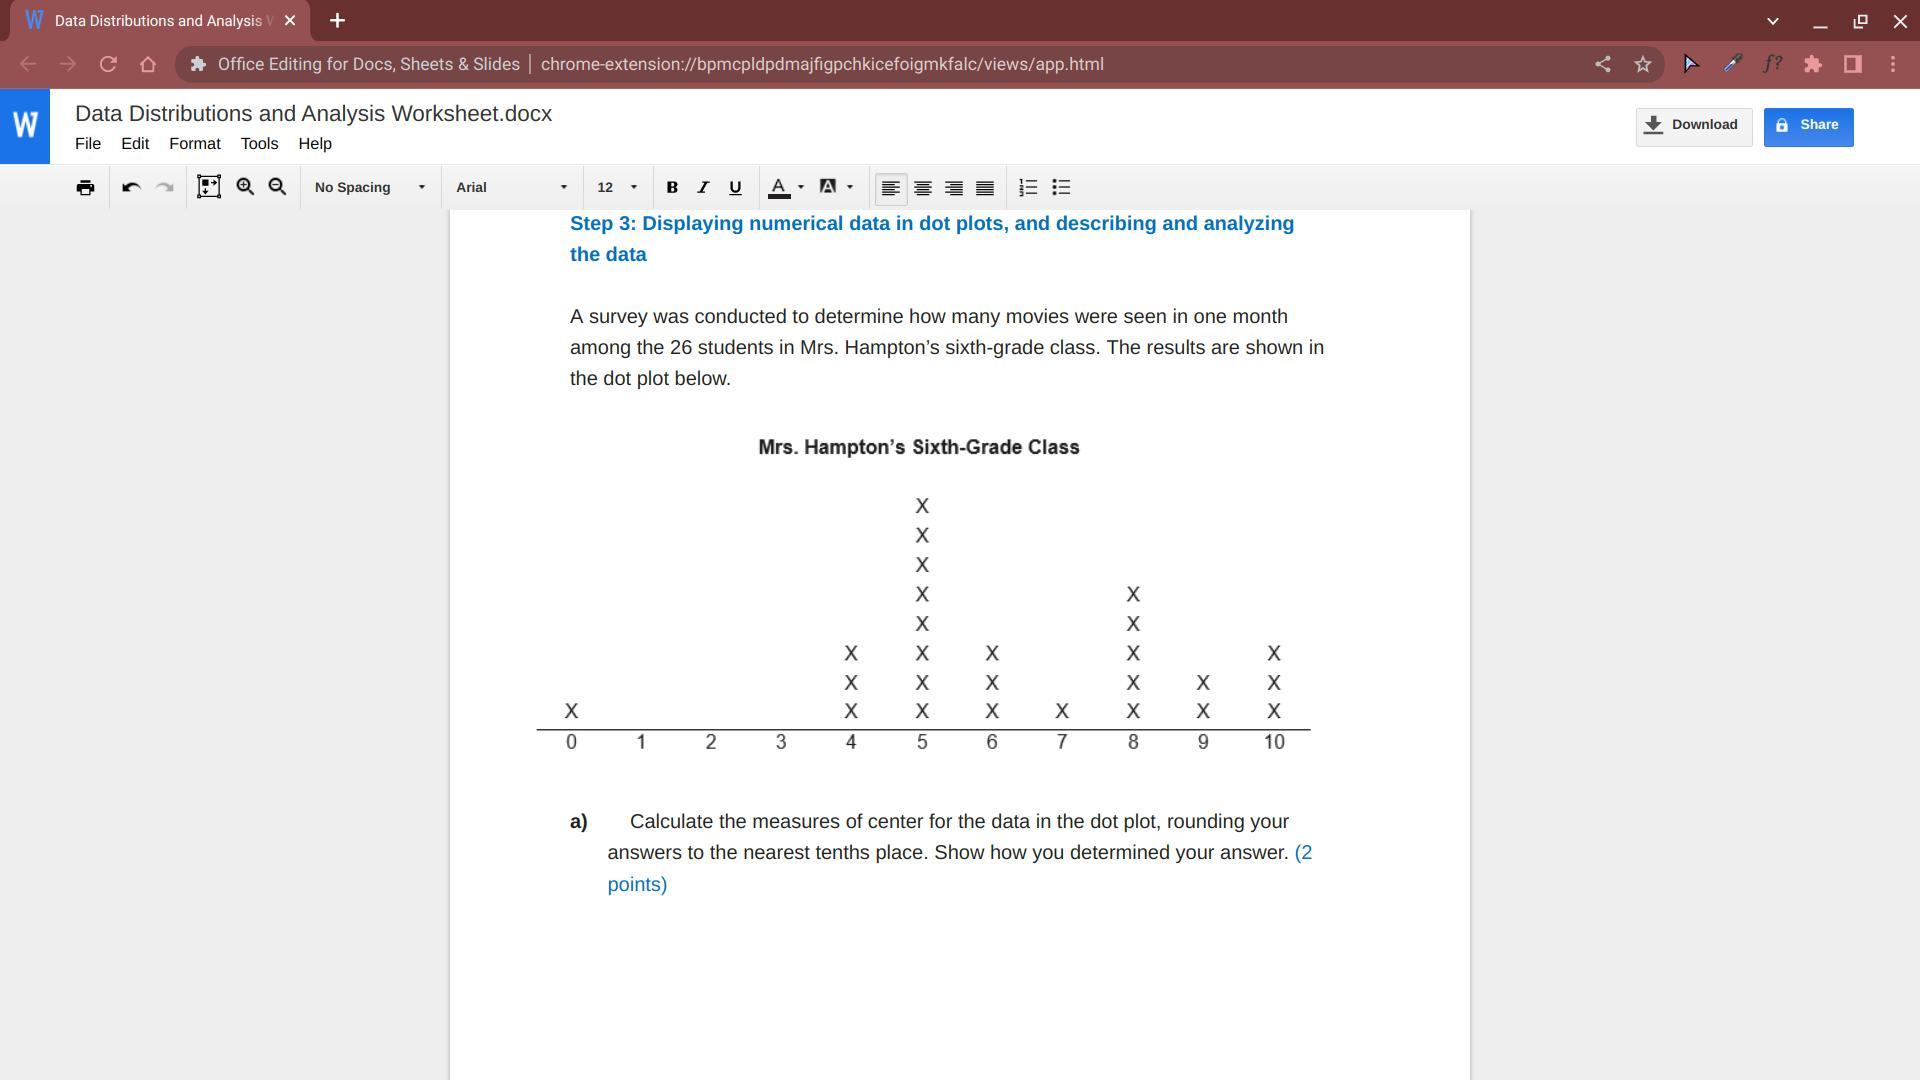Screen dimensions: 1920x1080
Task: Toggle Underline formatting
Action: pos(735,188)
